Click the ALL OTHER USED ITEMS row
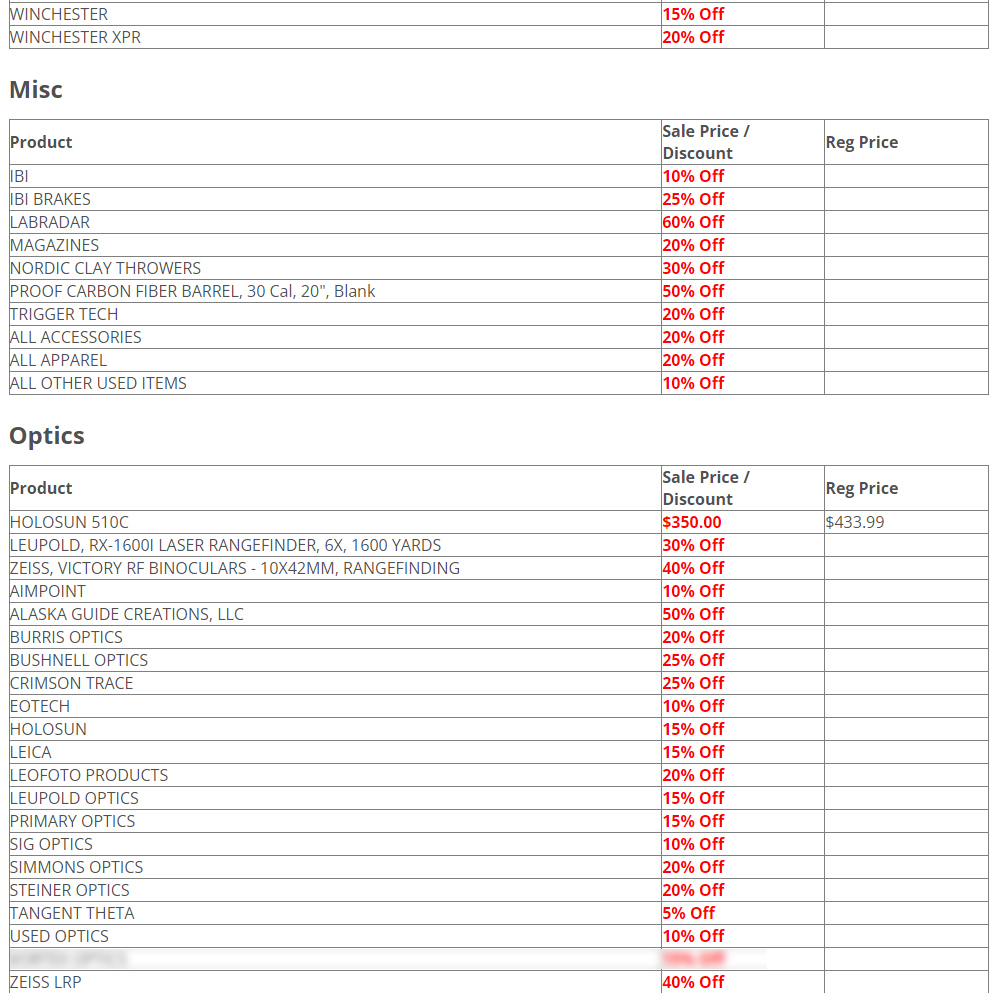The image size is (1000, 993). point(98,383)
